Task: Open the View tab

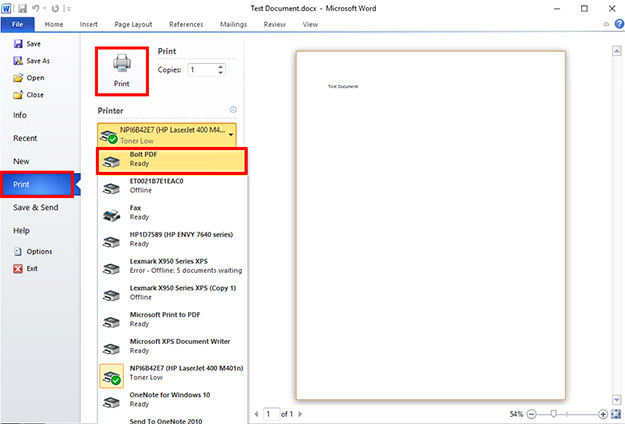Action: click(x=310, y=24)
